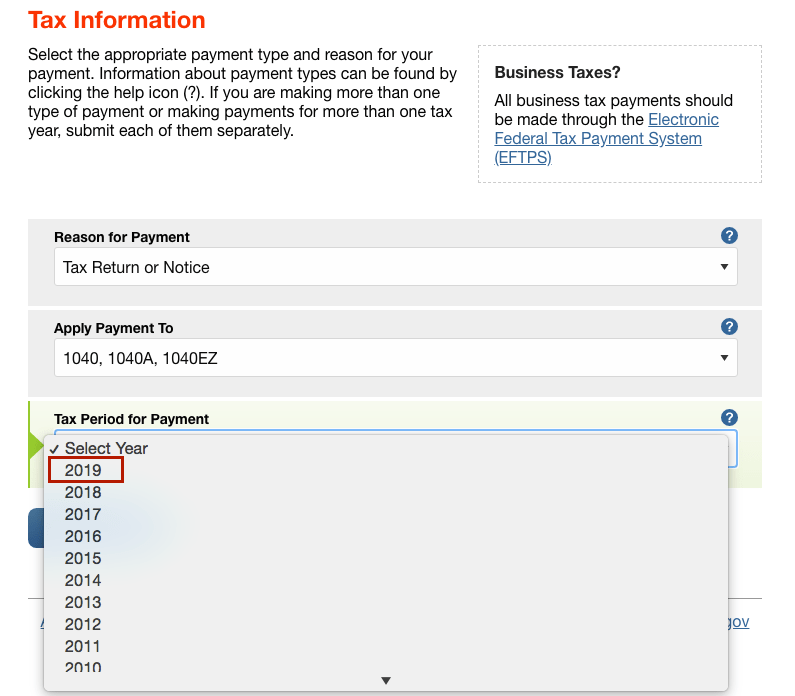Select 2014 from the year list
795x696 pixels.
click(386, 580)
